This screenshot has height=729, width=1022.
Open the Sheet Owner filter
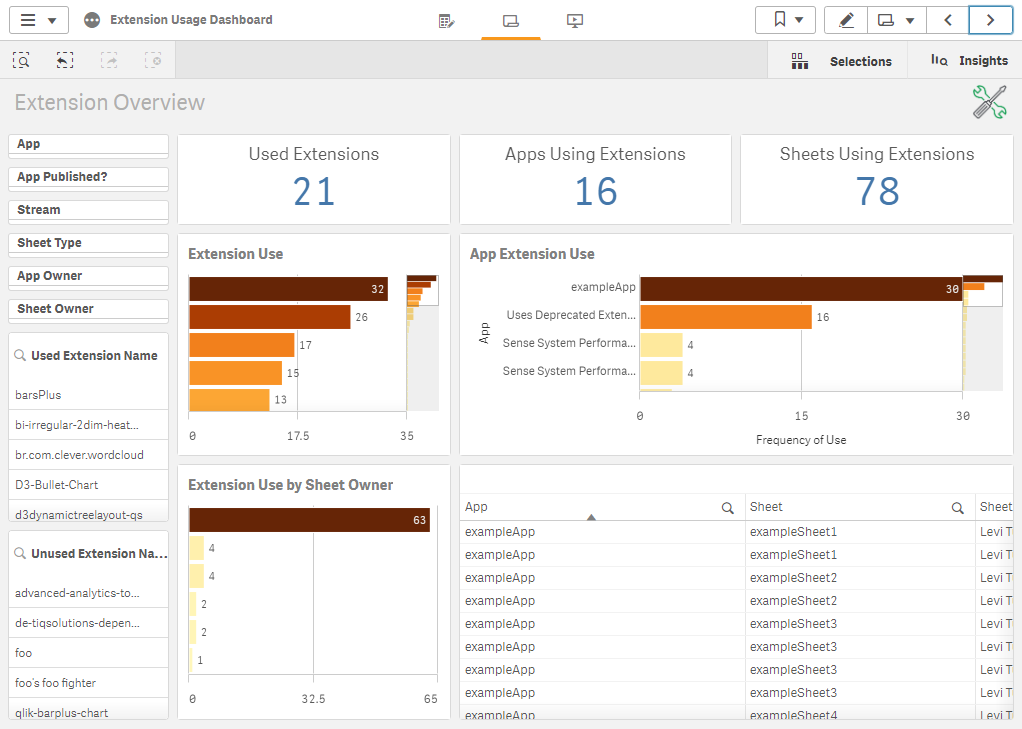(89, 310)
